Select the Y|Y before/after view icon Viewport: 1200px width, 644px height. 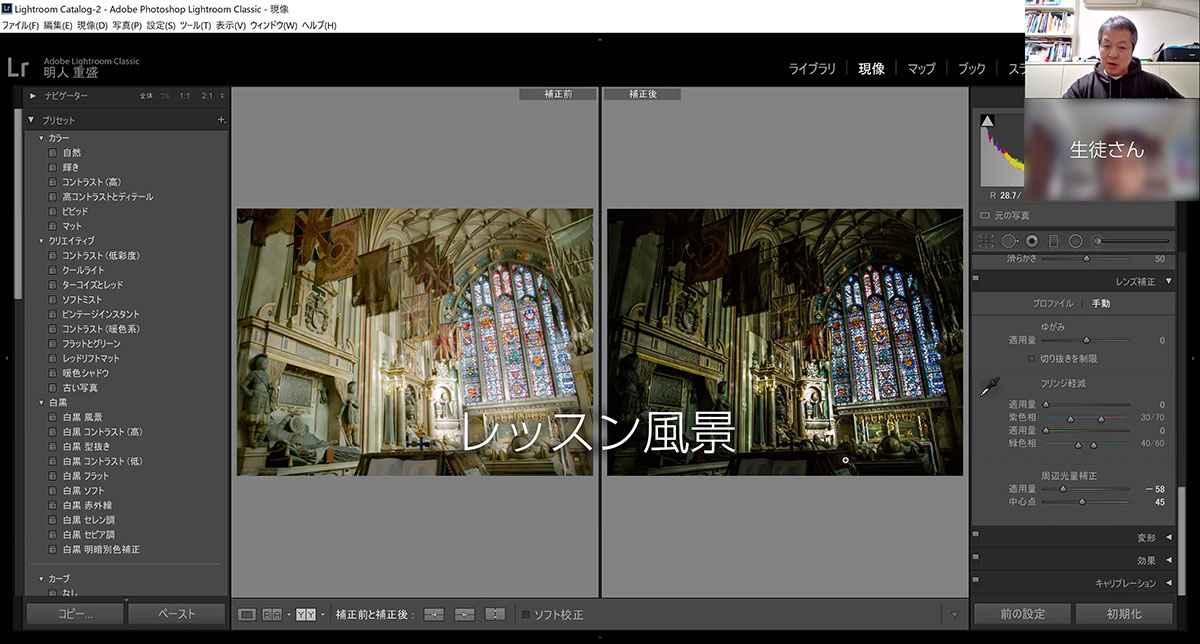[x=305, y=614]
